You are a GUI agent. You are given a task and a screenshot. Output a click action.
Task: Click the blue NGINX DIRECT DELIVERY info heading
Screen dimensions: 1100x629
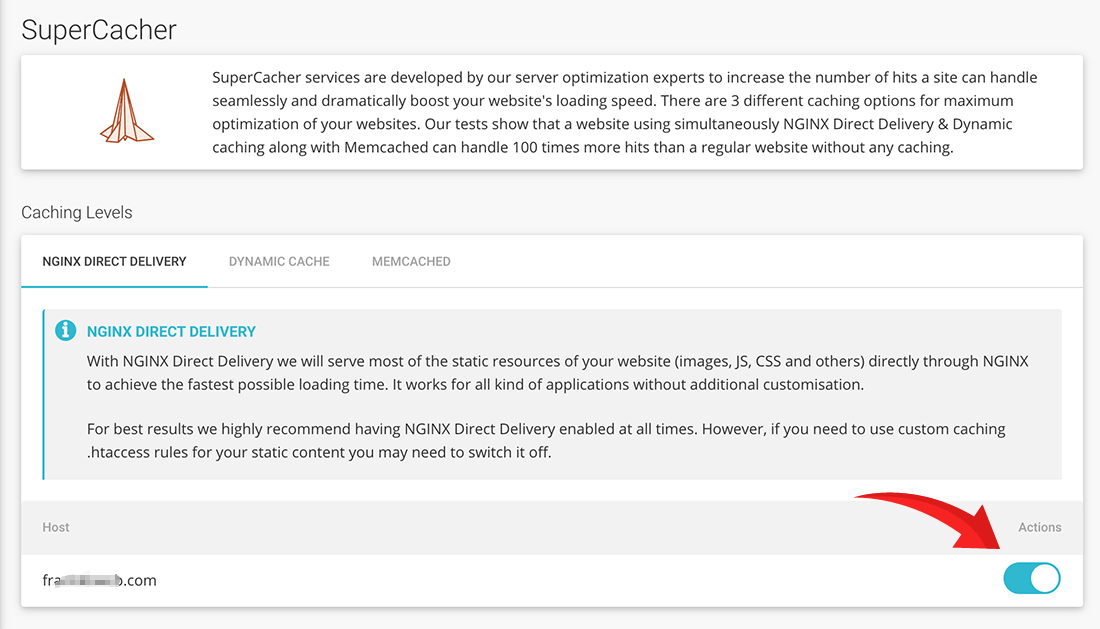[171, 332]
